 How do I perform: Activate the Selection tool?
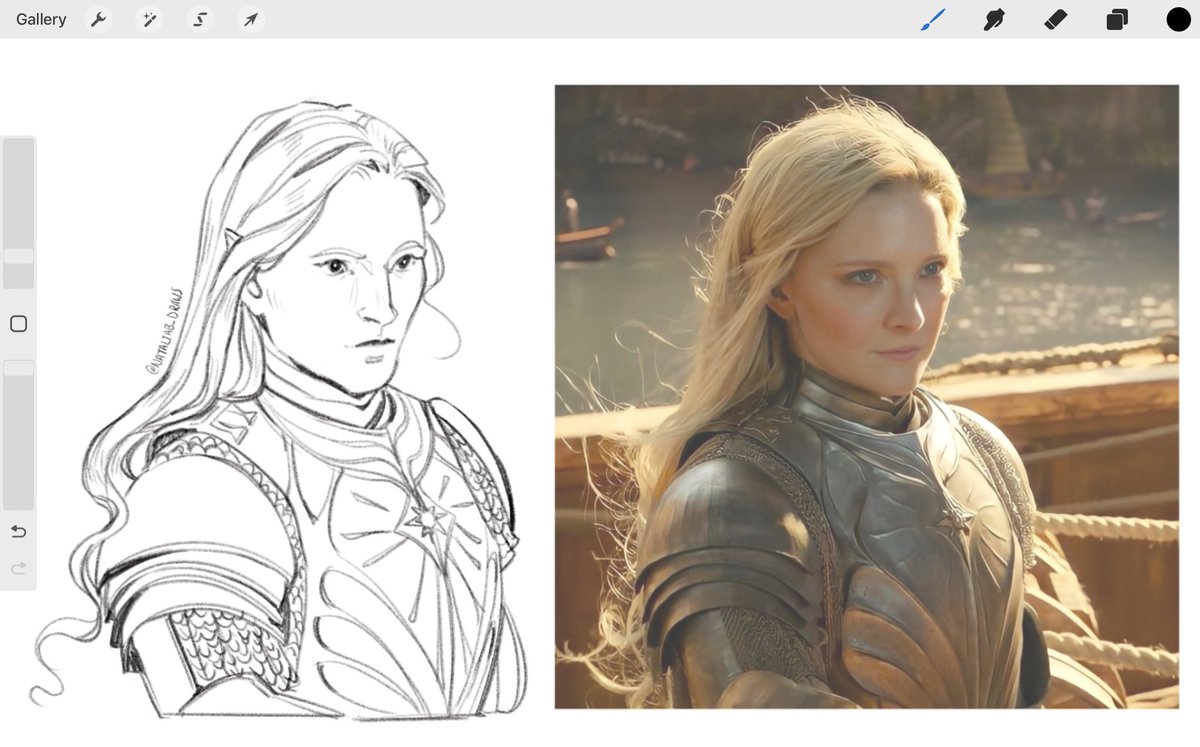coord(200,19)
